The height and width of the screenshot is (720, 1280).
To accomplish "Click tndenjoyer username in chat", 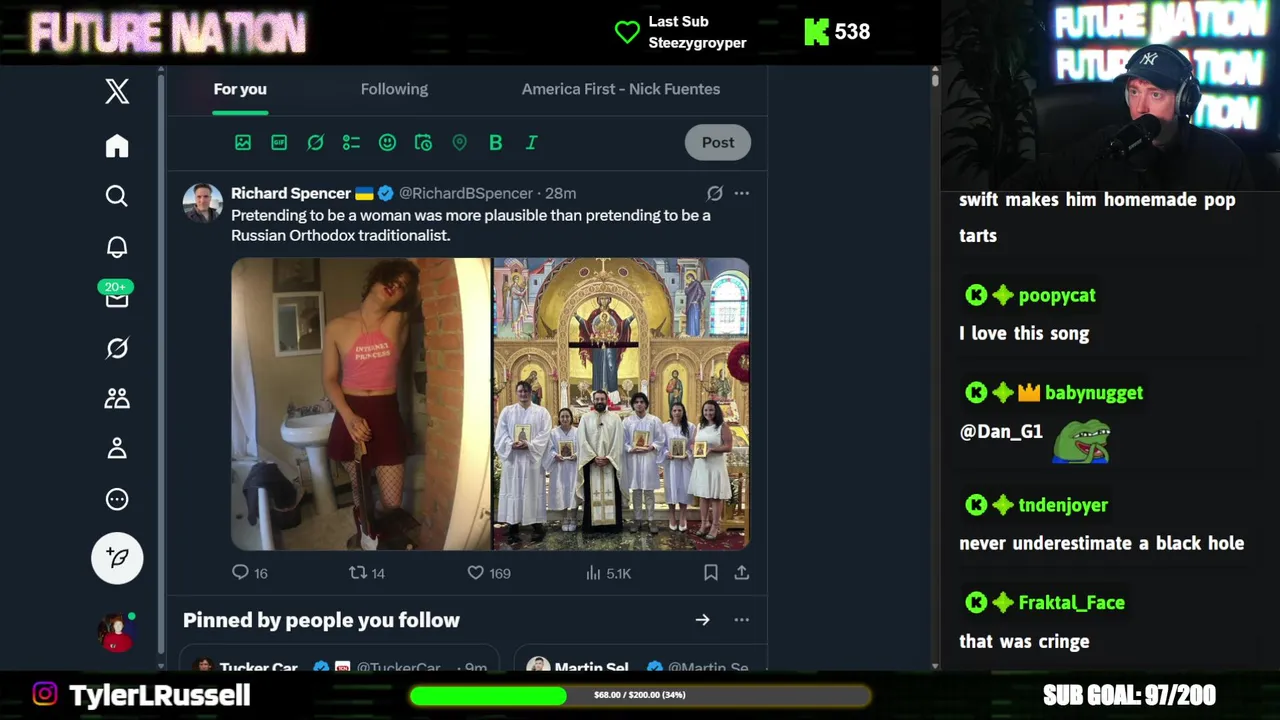I will 1063,505.
